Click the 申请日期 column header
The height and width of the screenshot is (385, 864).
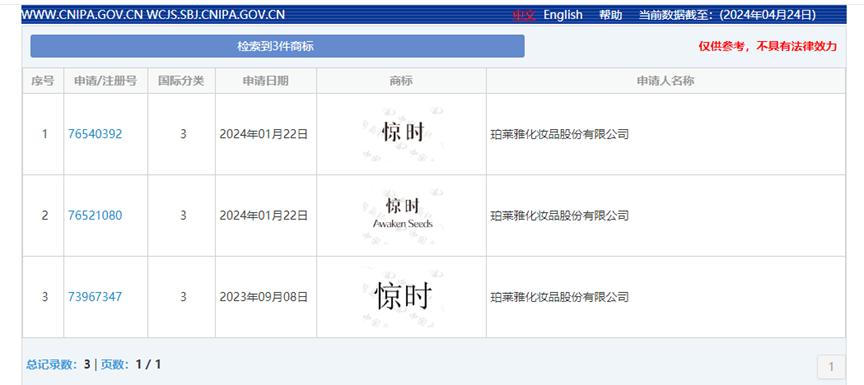pyautogui.click(x=266, y=81)
